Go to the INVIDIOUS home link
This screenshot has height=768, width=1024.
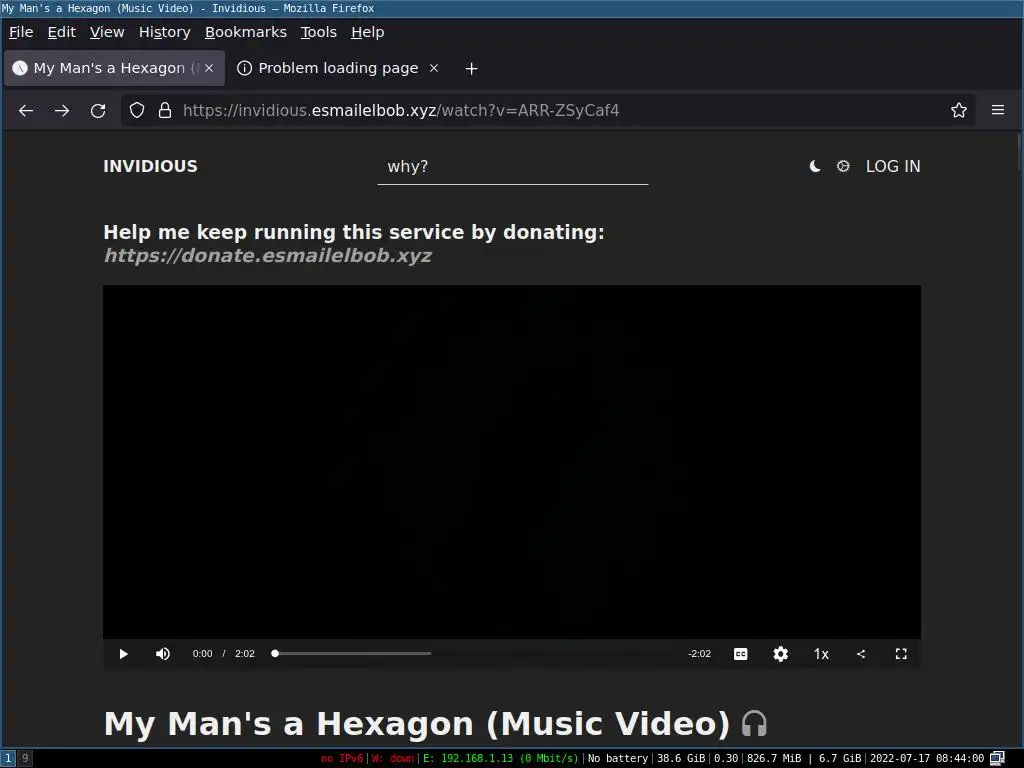click(150, 167)
